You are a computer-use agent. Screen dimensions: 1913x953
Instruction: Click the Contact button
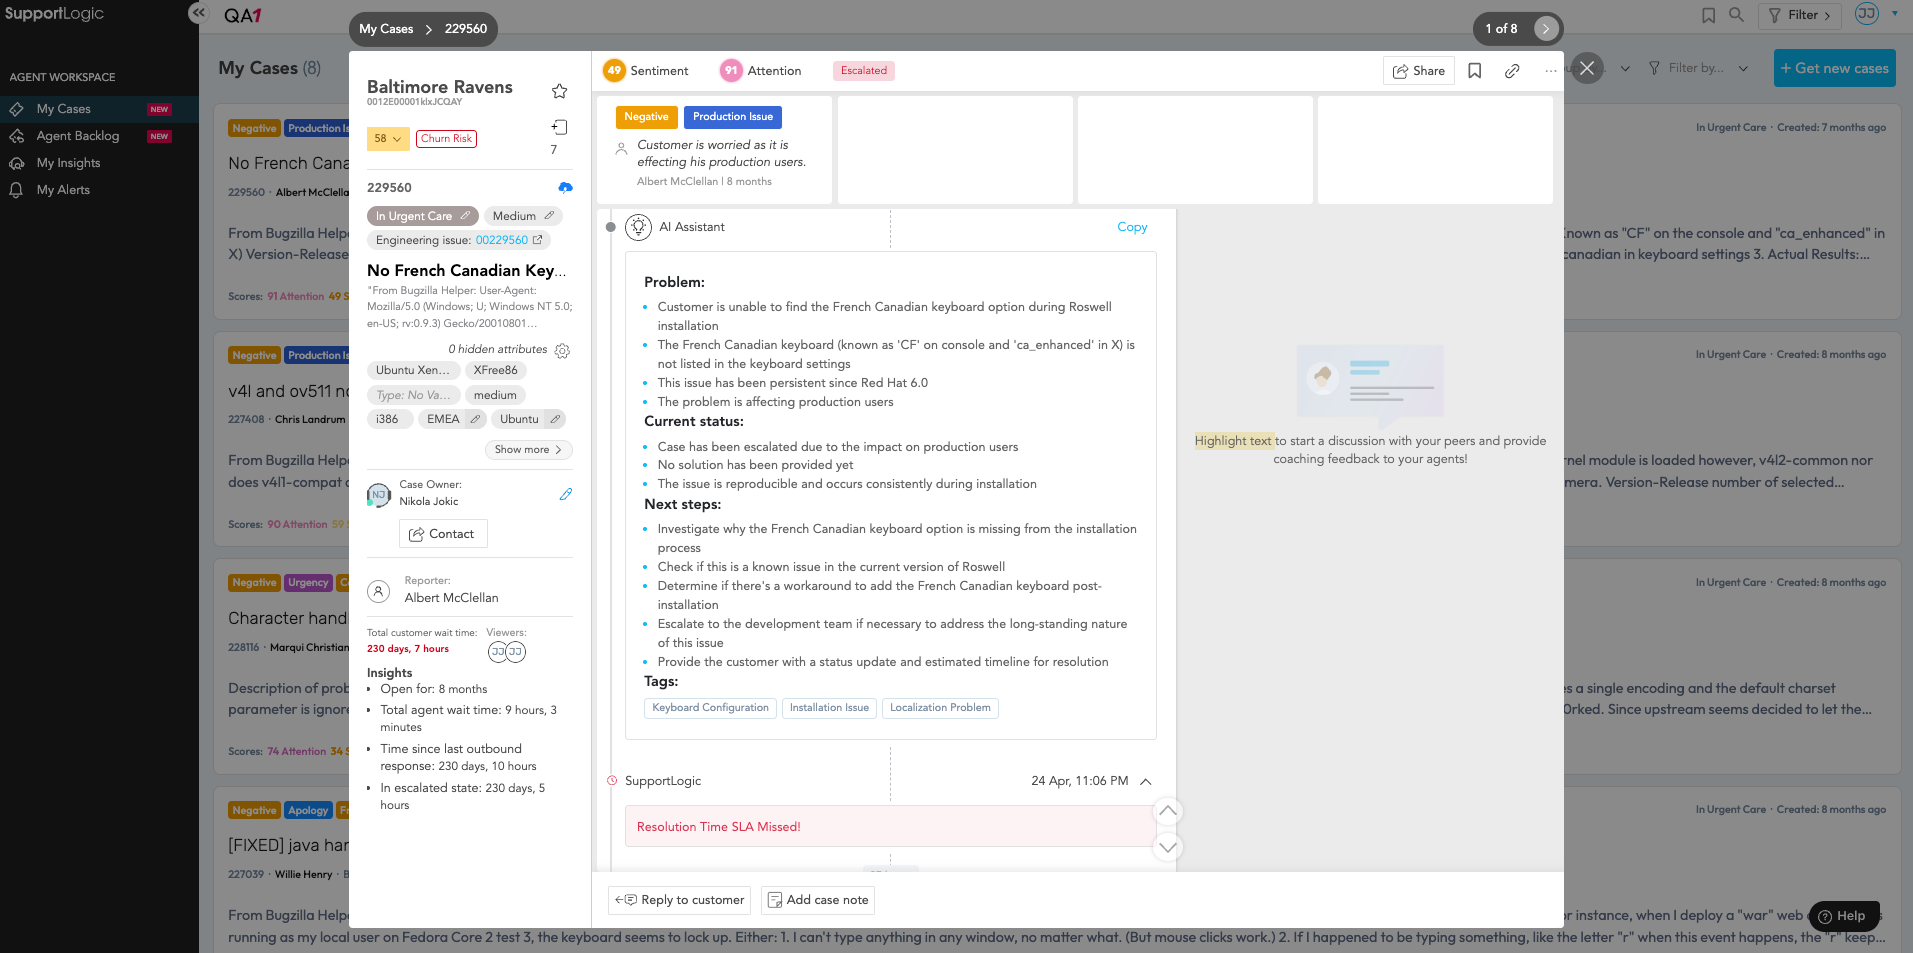point(443,534)
